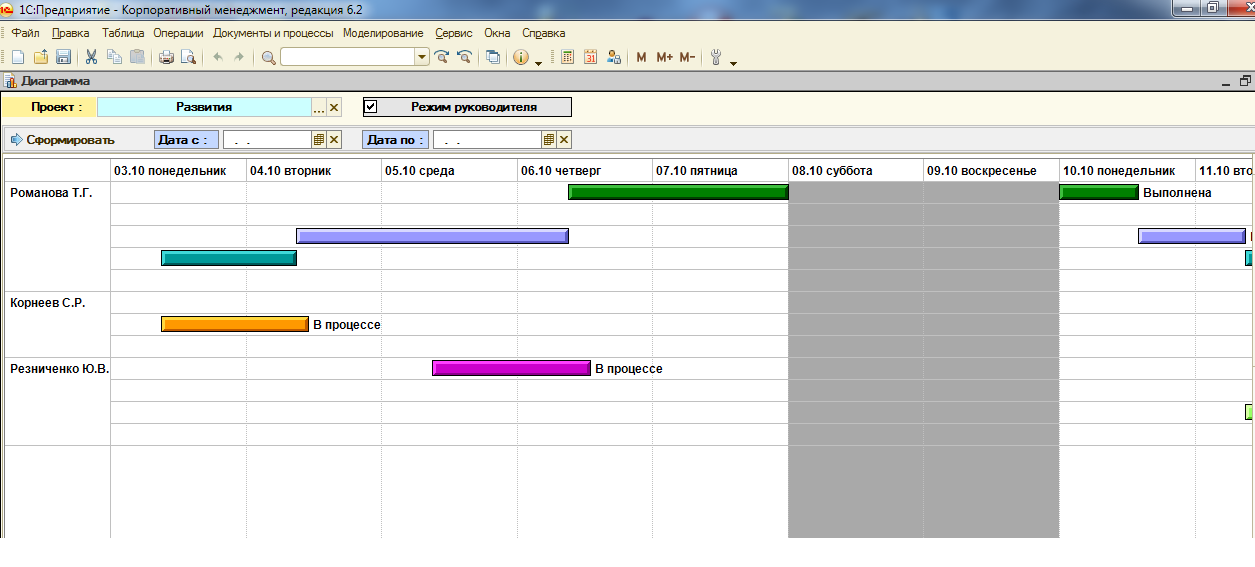Select purple bar on 10.10 понедельник
This screenshot has width=1255, height=567.
[1192, 236]
